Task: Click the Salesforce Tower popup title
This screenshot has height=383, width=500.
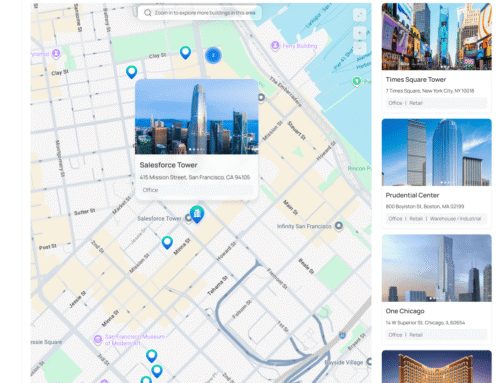Action: pos(168,165)
